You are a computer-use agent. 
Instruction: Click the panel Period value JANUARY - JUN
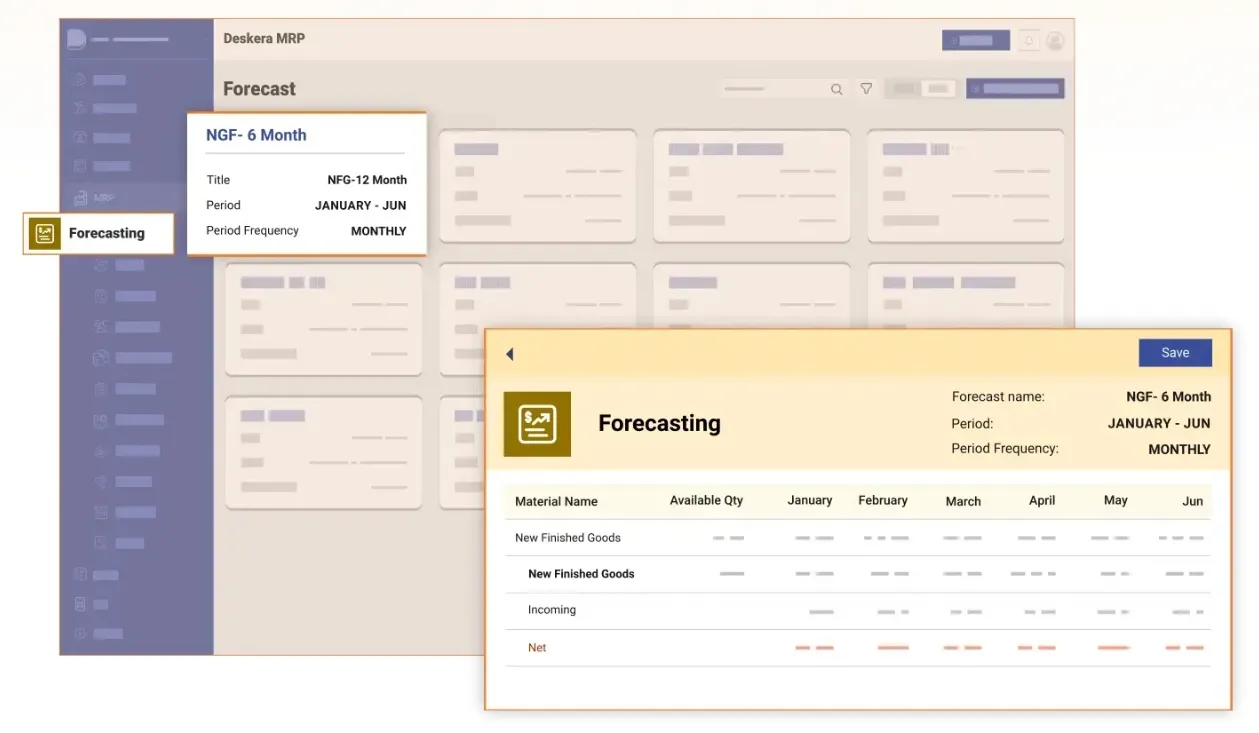1159,423
